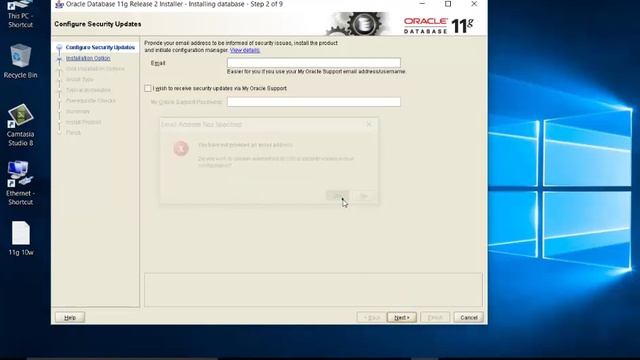
Task: Click the Help button
Action: pyautogui.click(x=70, y=317)
